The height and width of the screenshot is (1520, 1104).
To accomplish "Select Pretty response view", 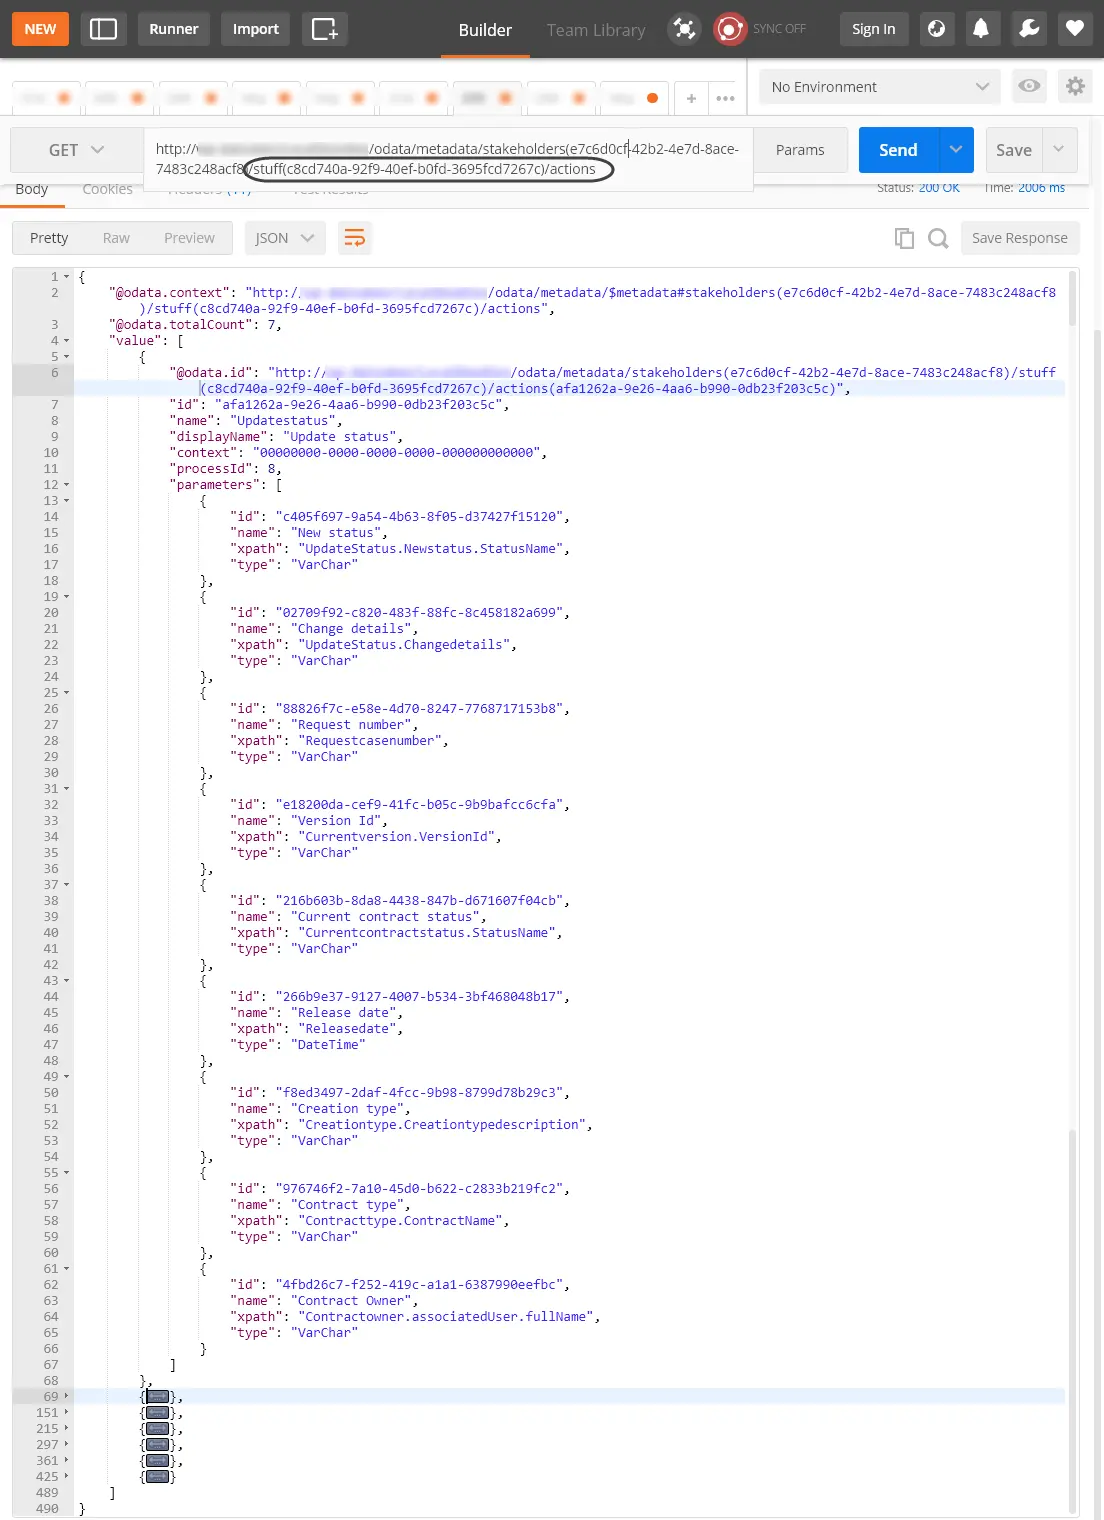I will click(49, 238).
